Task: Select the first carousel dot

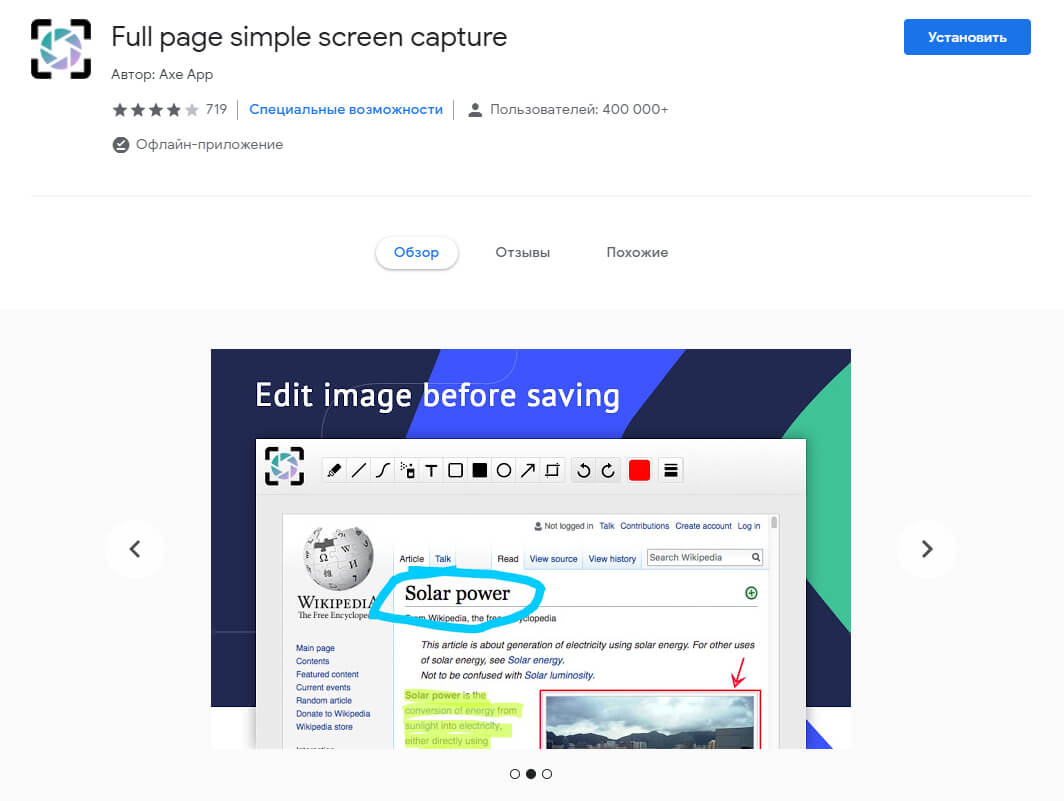Action: (x=515, y=774)
